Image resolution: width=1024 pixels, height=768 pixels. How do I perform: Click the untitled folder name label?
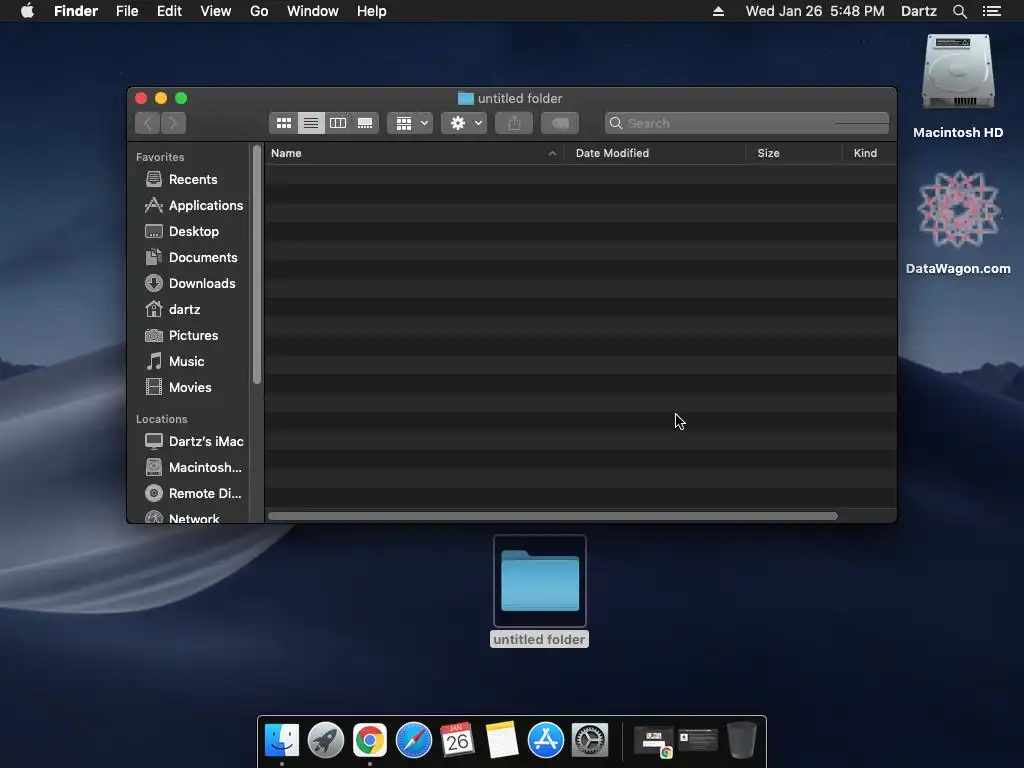pos(539,639)
